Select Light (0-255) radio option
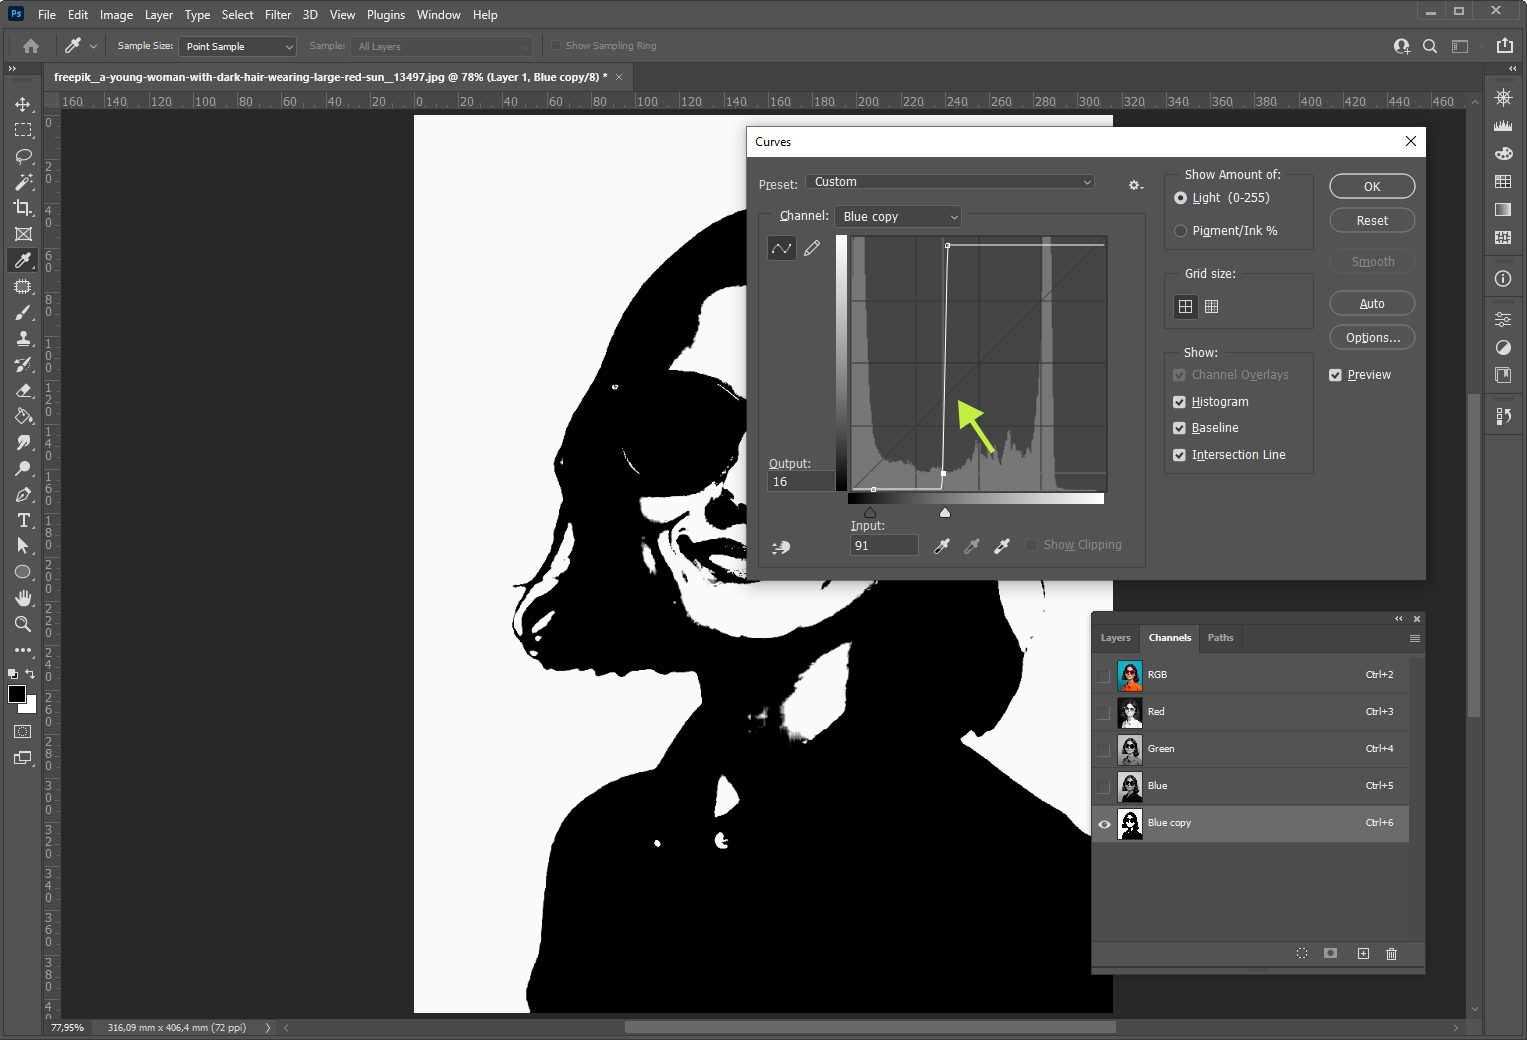Screen dimensions: 1527x1040 [1181, 198]
